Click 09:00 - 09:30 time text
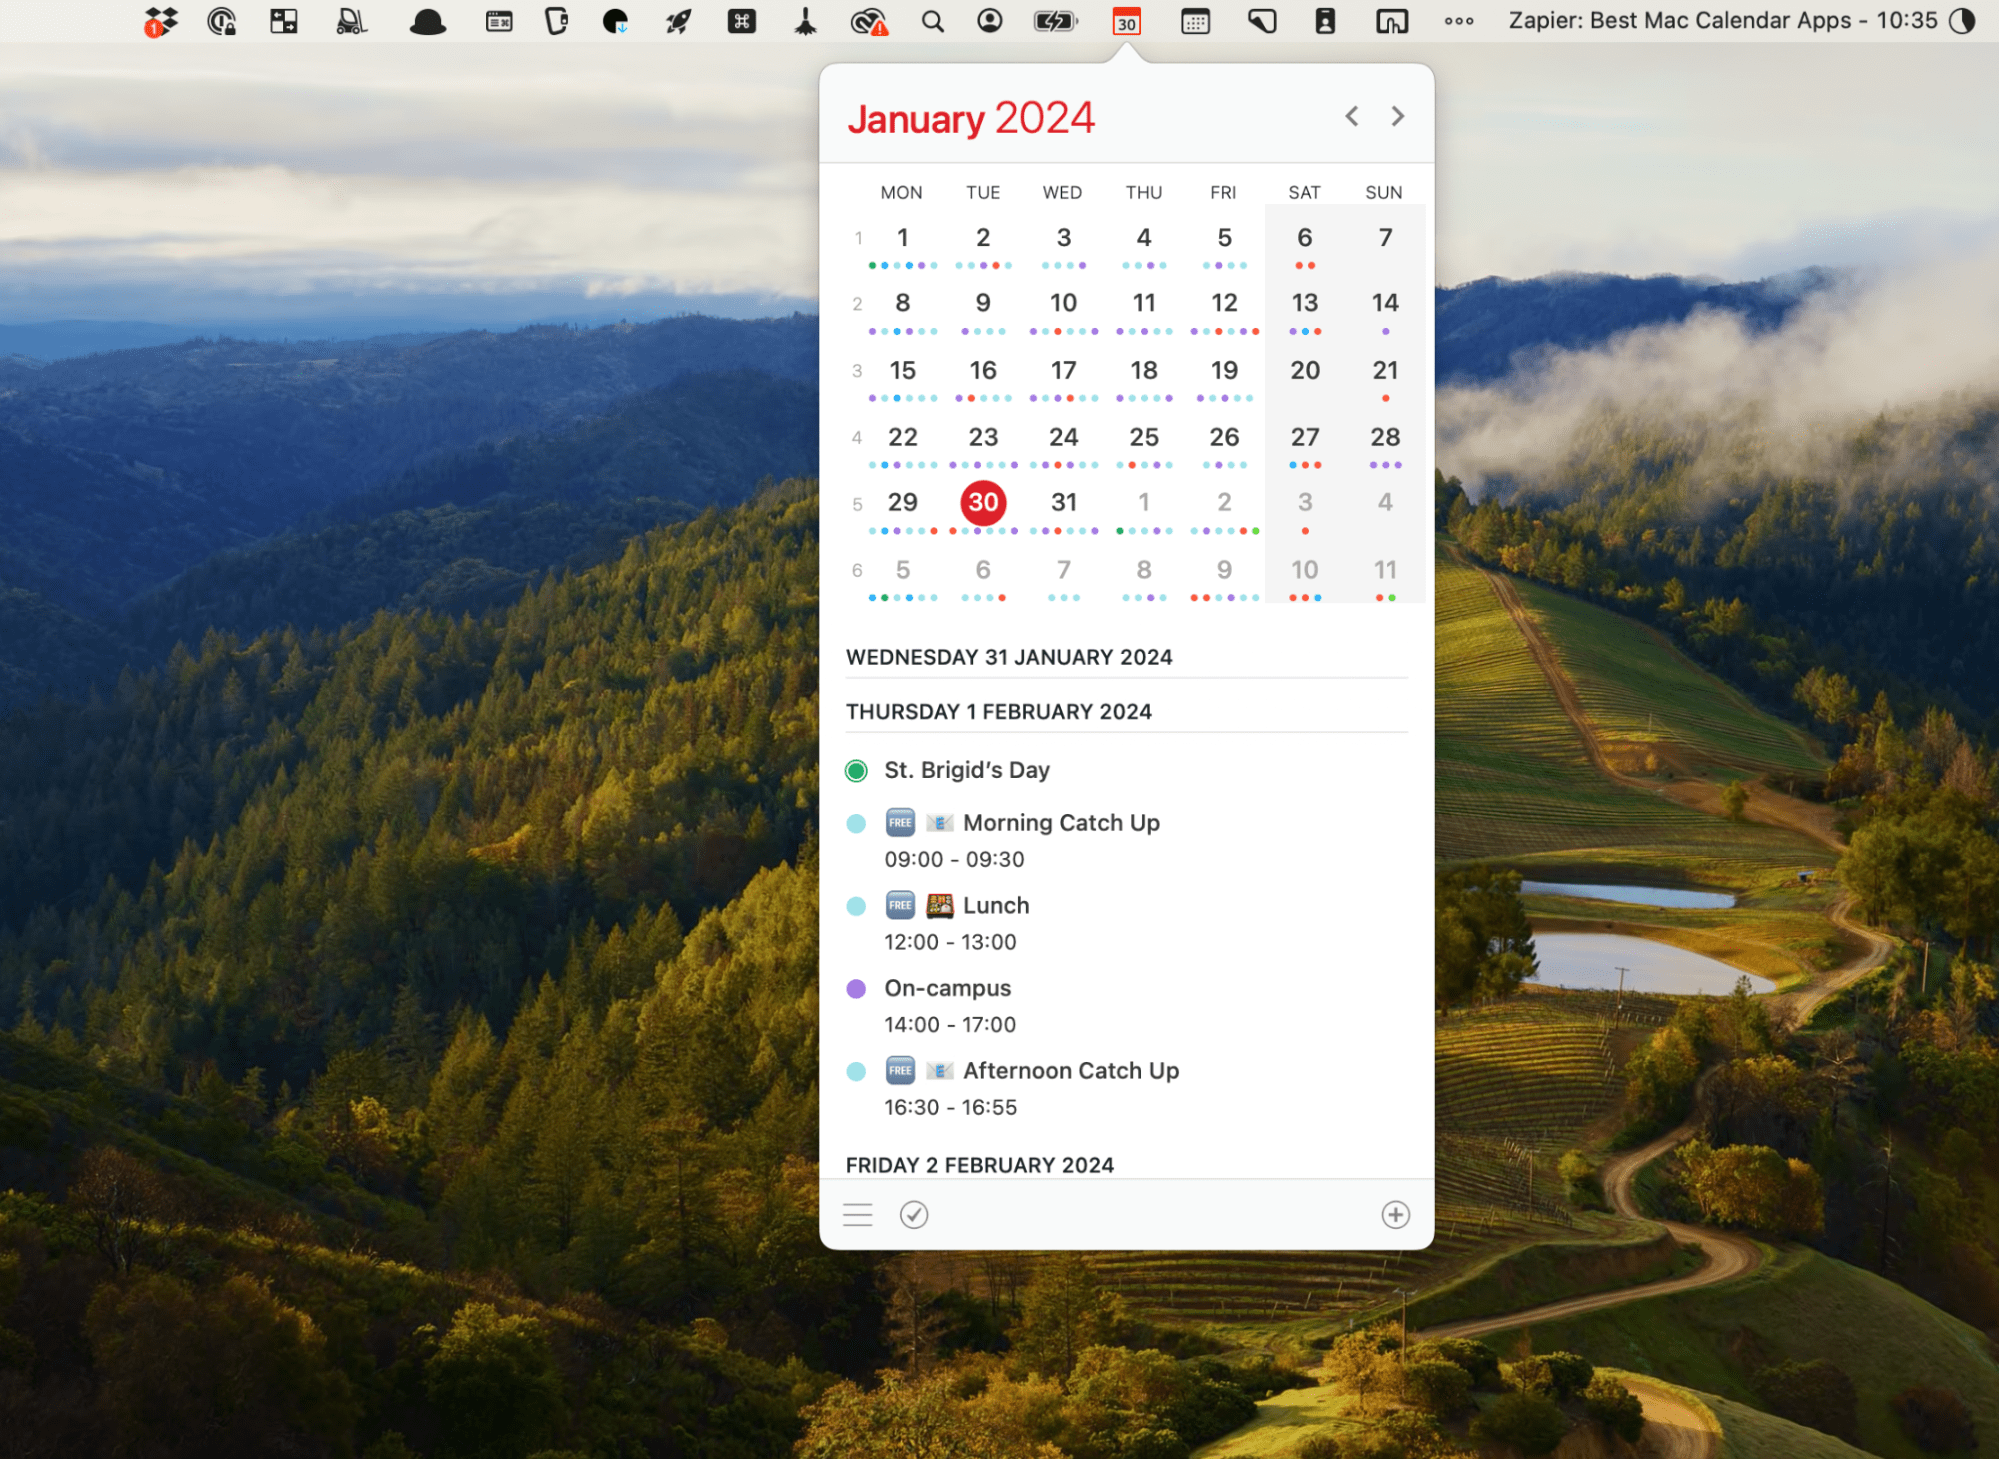This screenshot has width=1999, height=1460. [953, 860]
